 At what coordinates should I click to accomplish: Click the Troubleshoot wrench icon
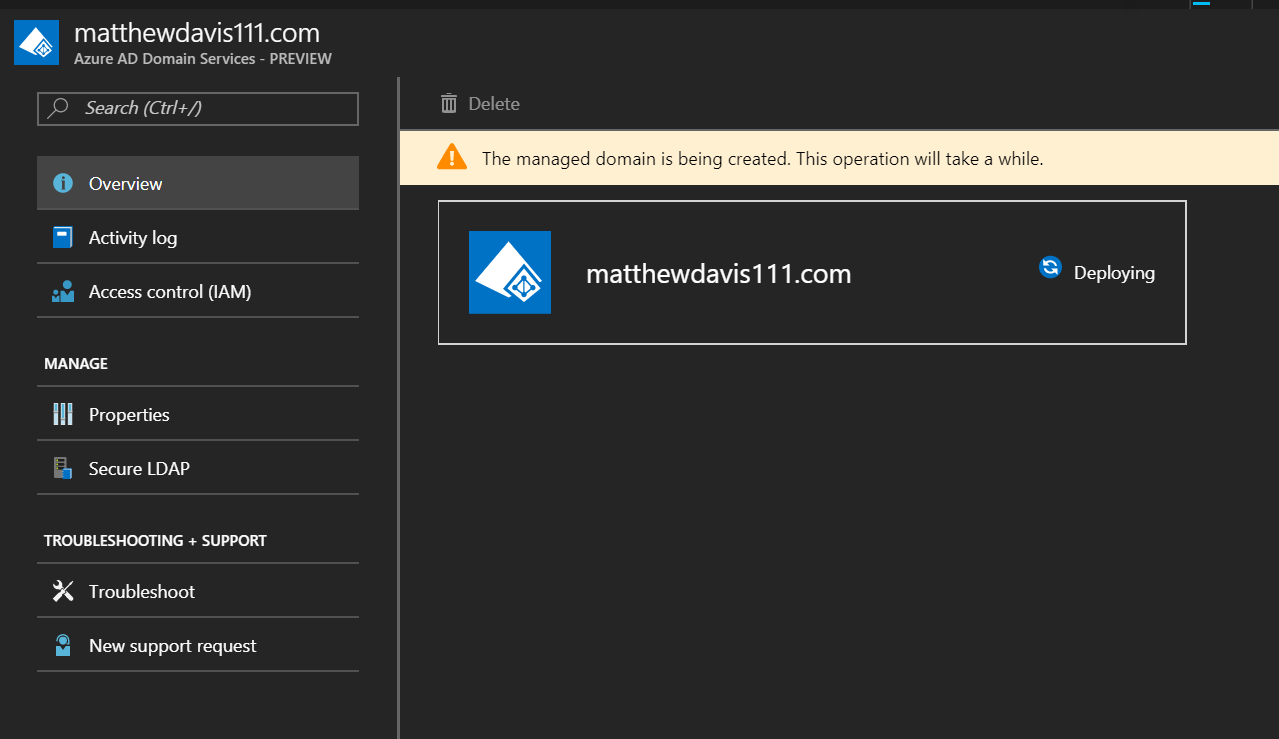pos(63,591)
